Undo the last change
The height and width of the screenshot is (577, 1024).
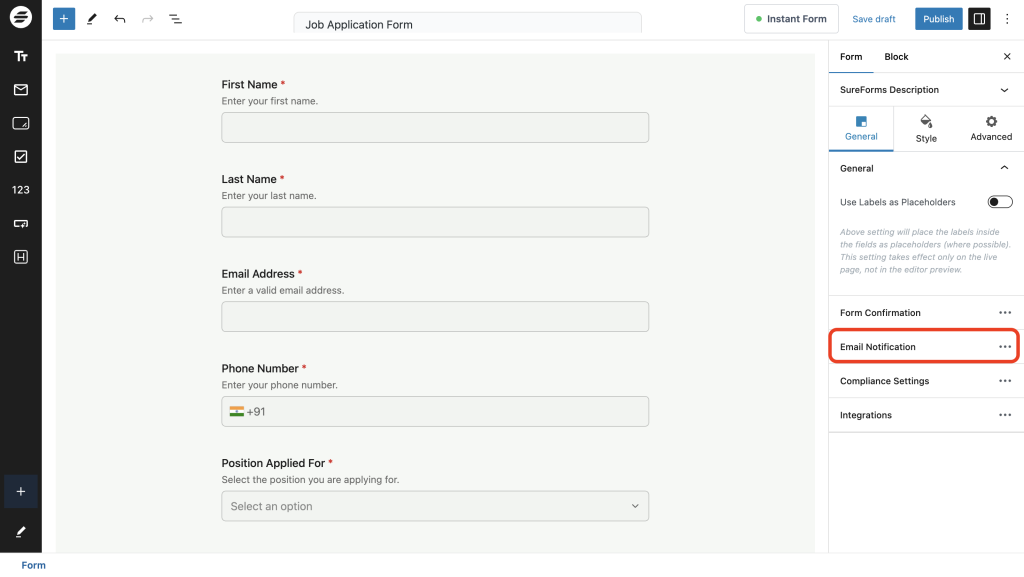pos(120,18)
